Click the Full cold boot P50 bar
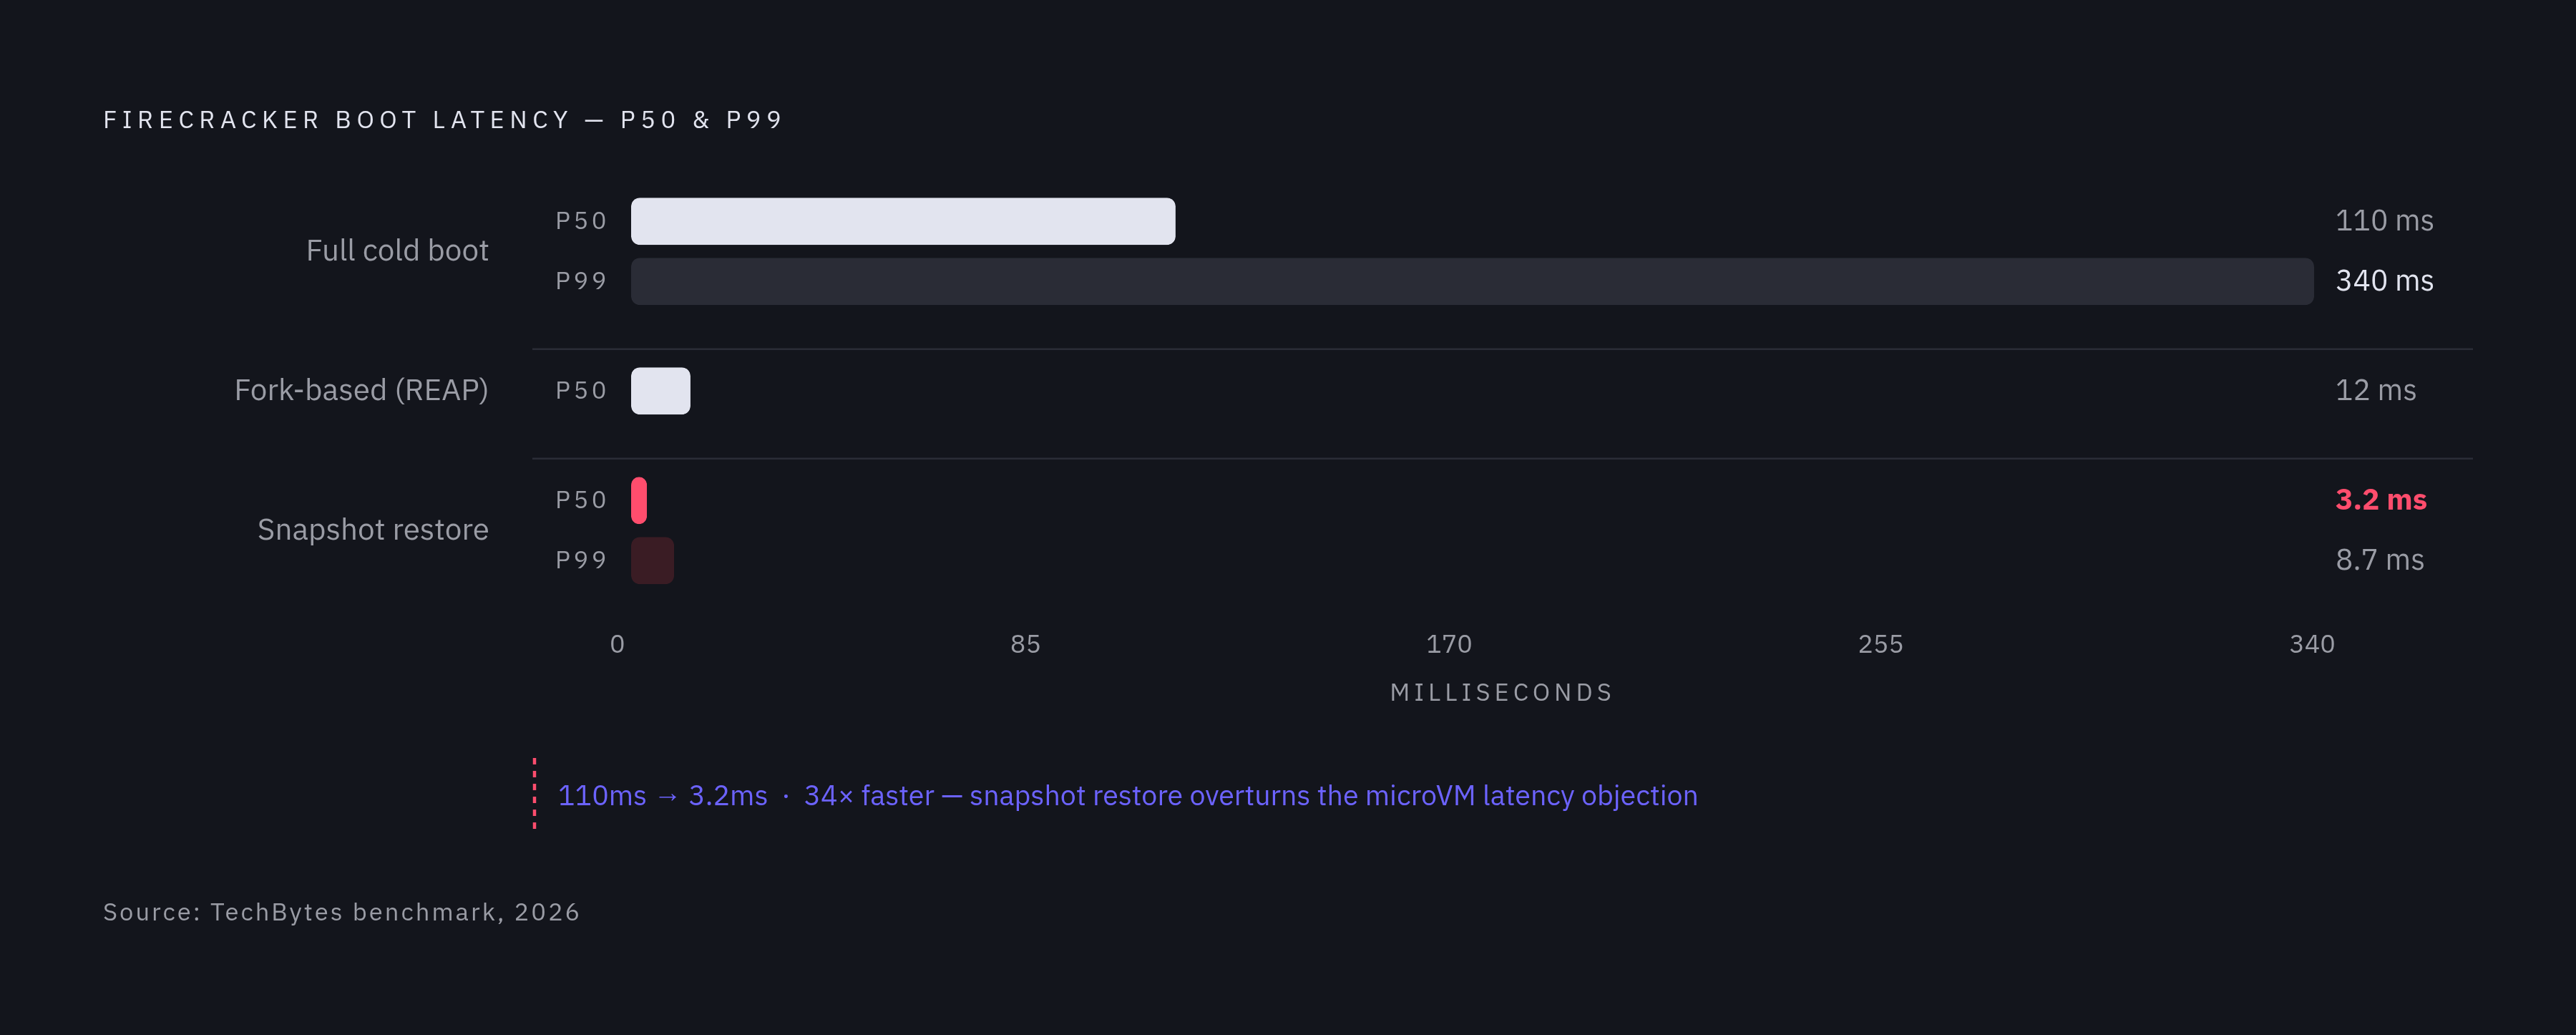 (x=903, y=221)
